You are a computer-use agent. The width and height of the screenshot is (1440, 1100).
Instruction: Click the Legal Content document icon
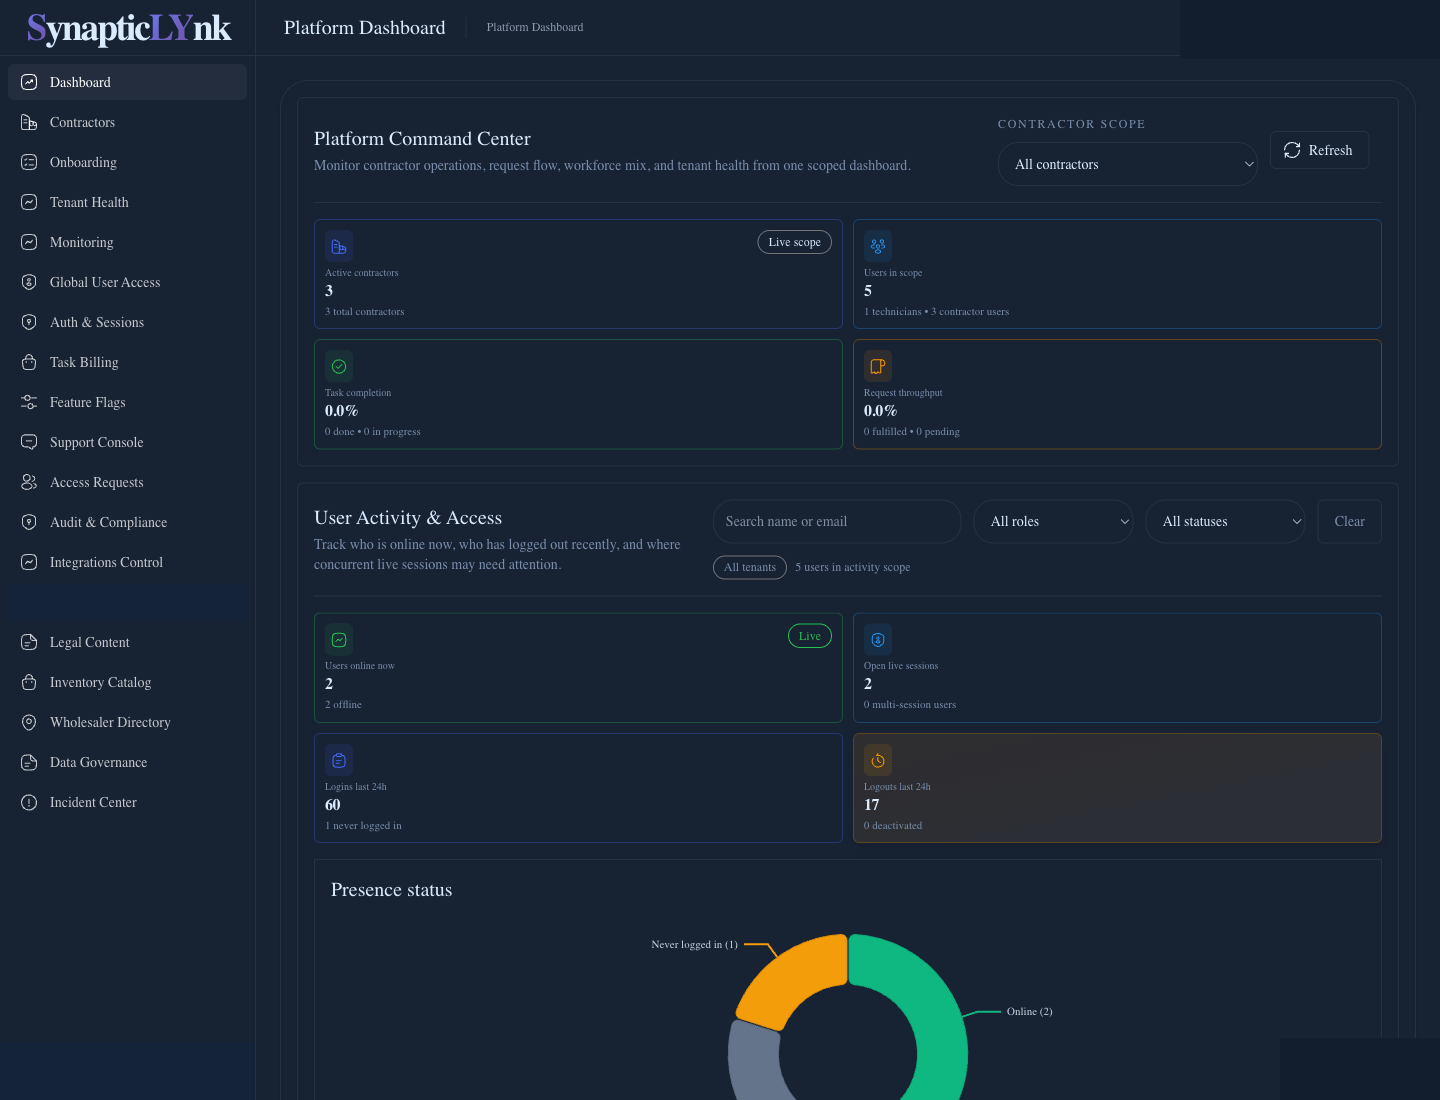point(29,642)
